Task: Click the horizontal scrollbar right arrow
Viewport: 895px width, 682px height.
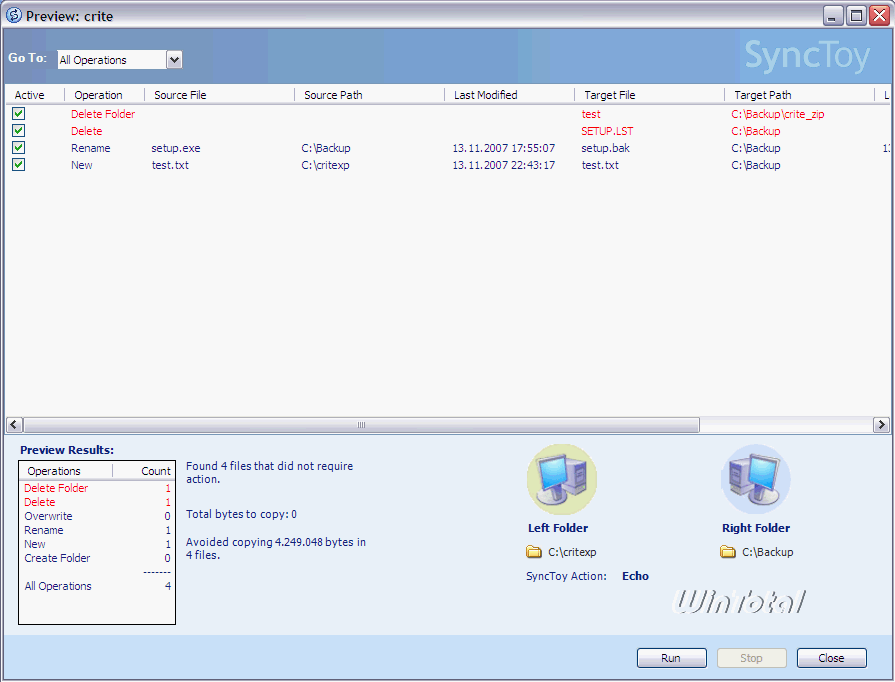Action: [881, 425]
